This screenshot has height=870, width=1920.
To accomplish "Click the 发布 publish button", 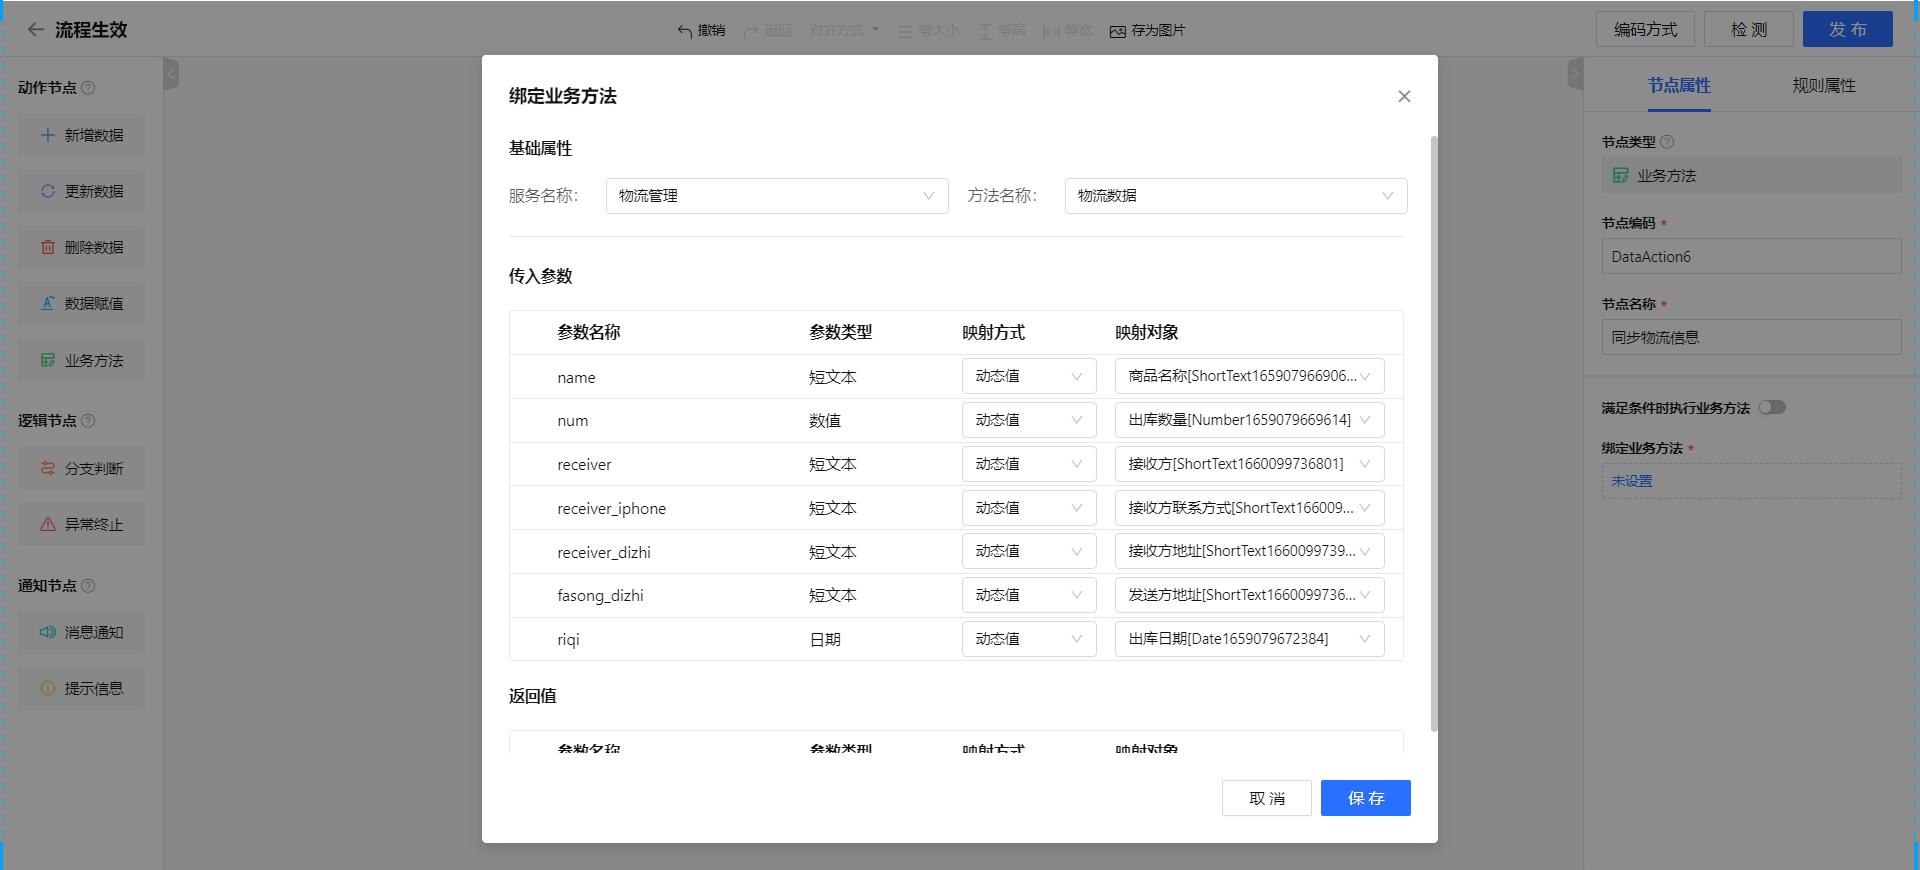I will [x=1848, y=29].
